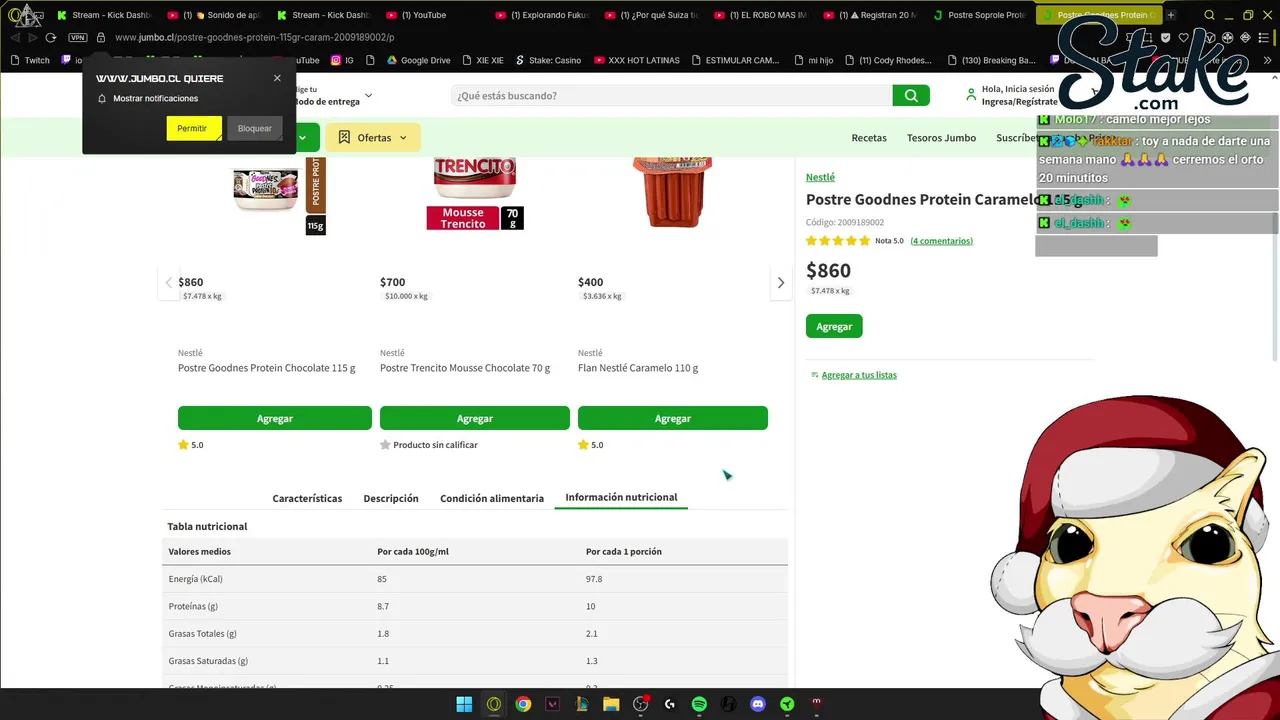Open League of Legends taskbar icon

tap(582, 704)
